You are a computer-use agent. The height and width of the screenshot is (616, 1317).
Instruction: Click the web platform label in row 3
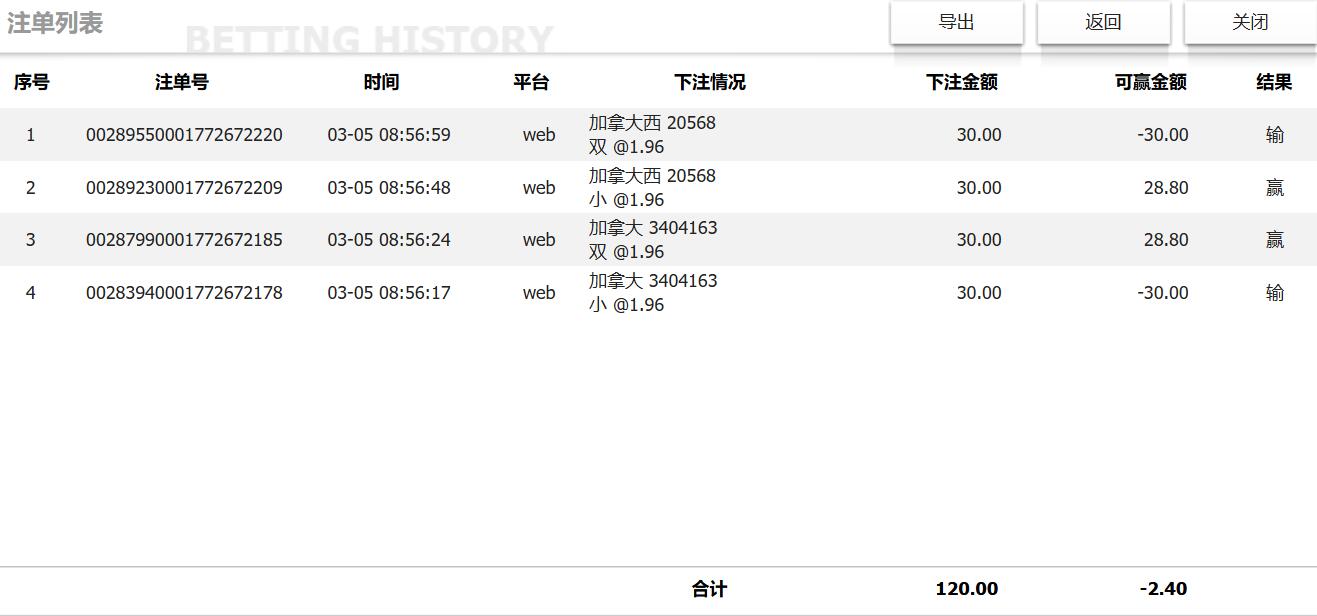[538, 240]
